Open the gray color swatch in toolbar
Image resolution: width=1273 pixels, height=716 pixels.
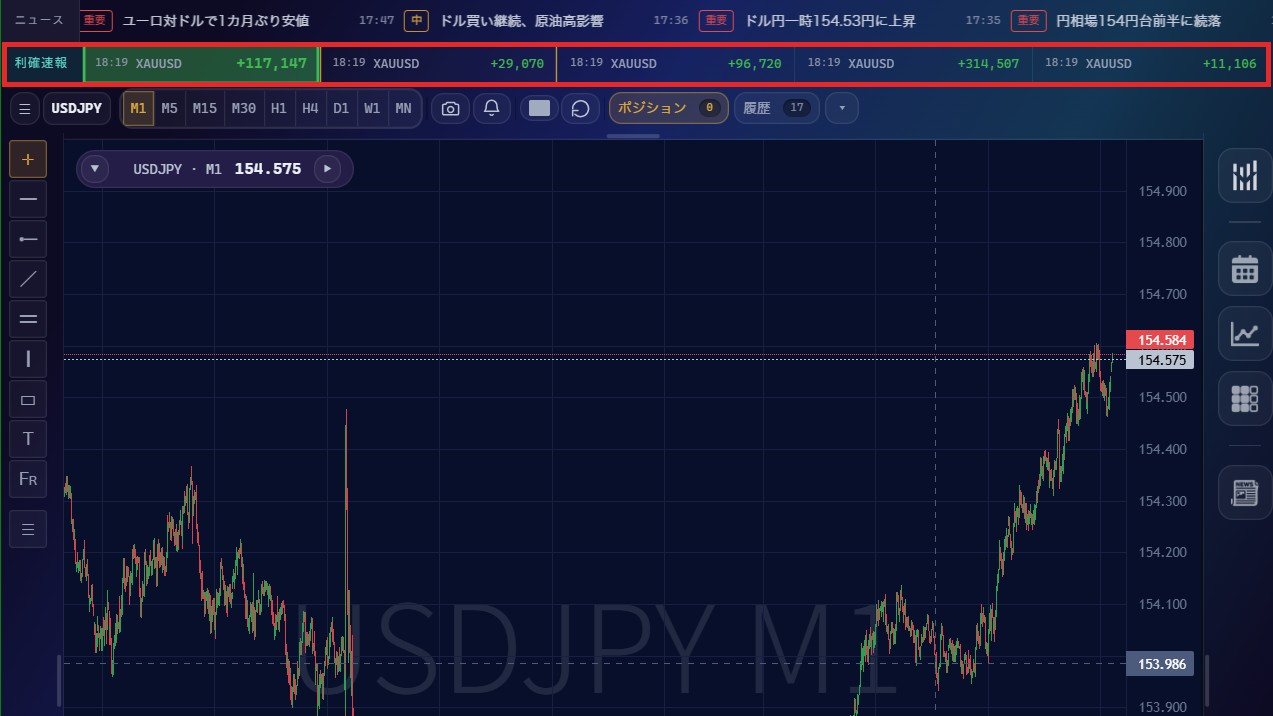click(x=539, y=108)
